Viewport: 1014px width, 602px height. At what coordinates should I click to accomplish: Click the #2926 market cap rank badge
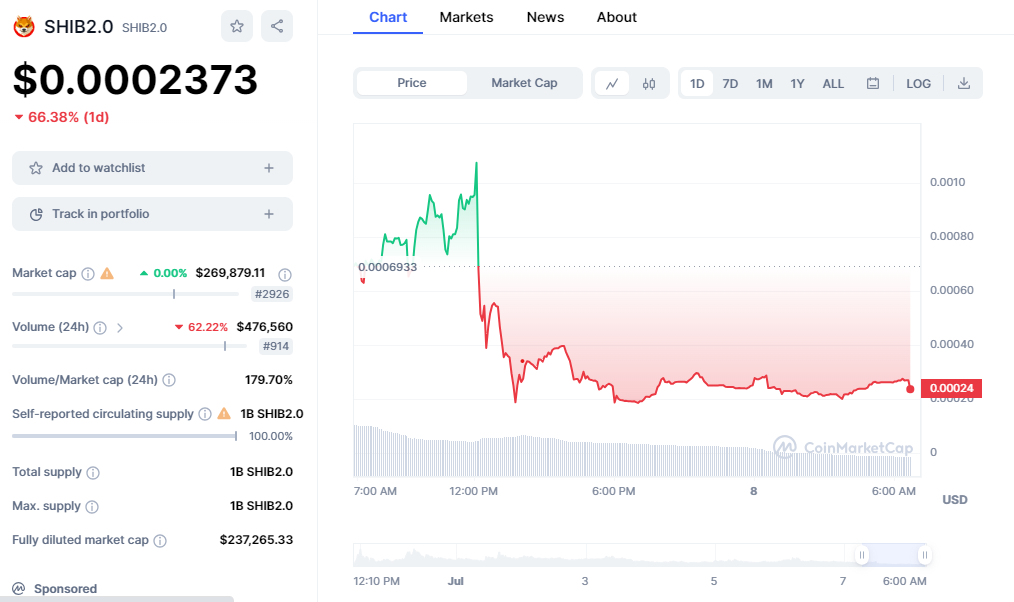tap(272, 294)
